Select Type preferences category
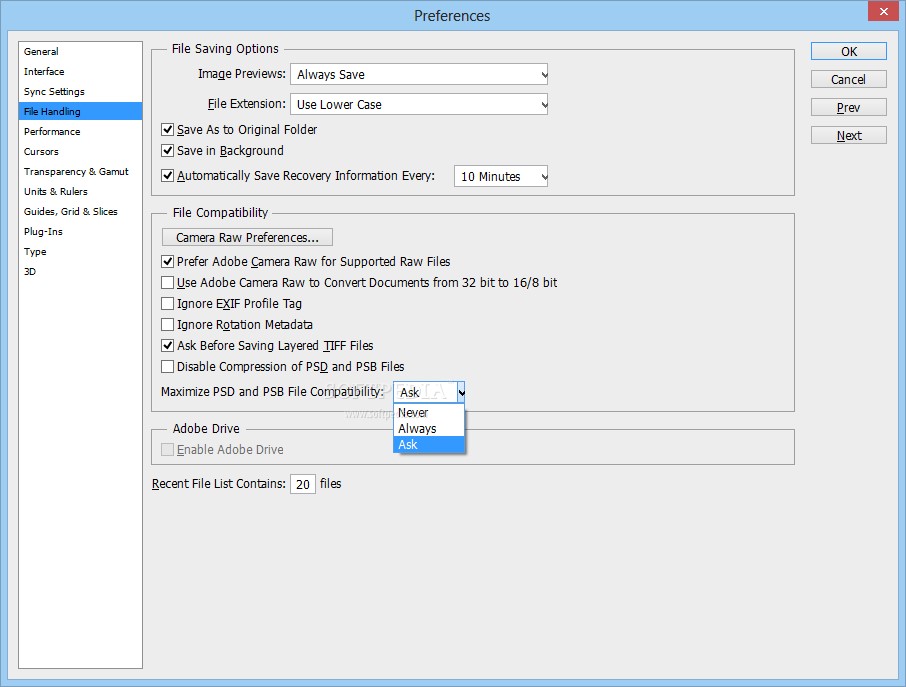Viewport: 906px width, 687px height. (80, 251)
